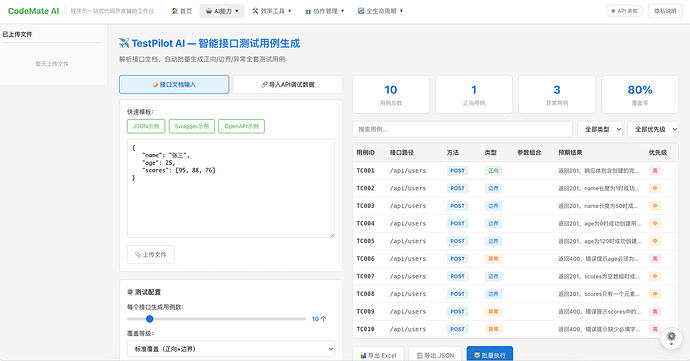
Task: Click the 异常 type tag in TC006
Action: (493, 258)
